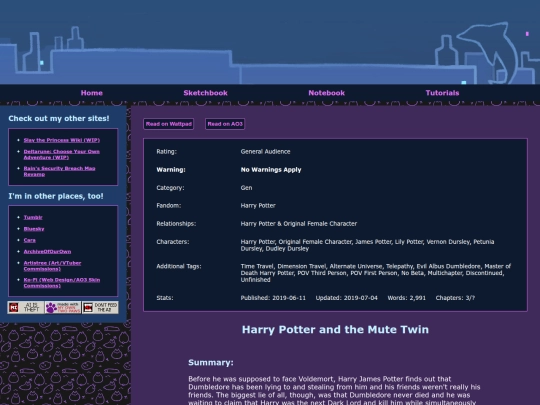Click the I'm in other places, too heading
This screenshot has height=405, width=540.
click(x=56, y=196)
